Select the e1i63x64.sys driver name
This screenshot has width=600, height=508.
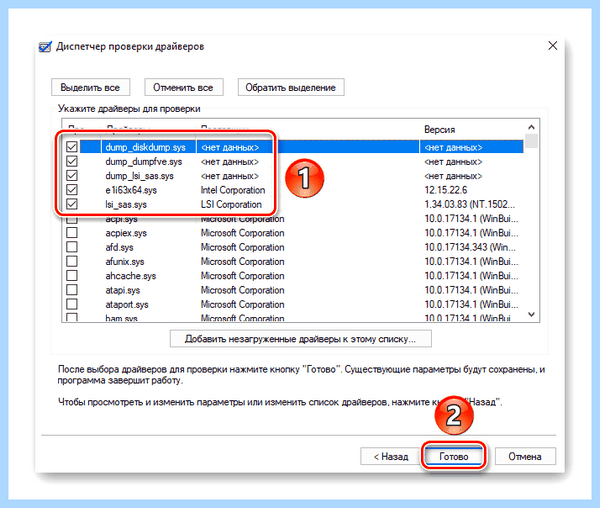[131, 190]
